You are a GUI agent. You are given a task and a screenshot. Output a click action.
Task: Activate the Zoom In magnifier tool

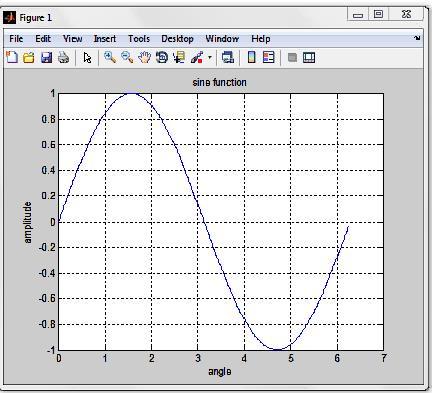[x=110, y=57]
